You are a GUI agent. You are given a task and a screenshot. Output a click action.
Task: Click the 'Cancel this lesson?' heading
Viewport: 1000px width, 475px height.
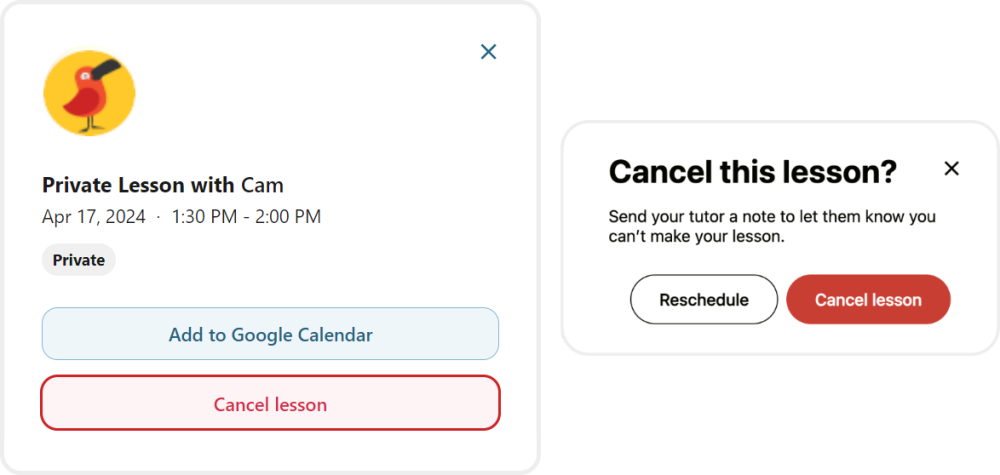(x=752, y=172)
